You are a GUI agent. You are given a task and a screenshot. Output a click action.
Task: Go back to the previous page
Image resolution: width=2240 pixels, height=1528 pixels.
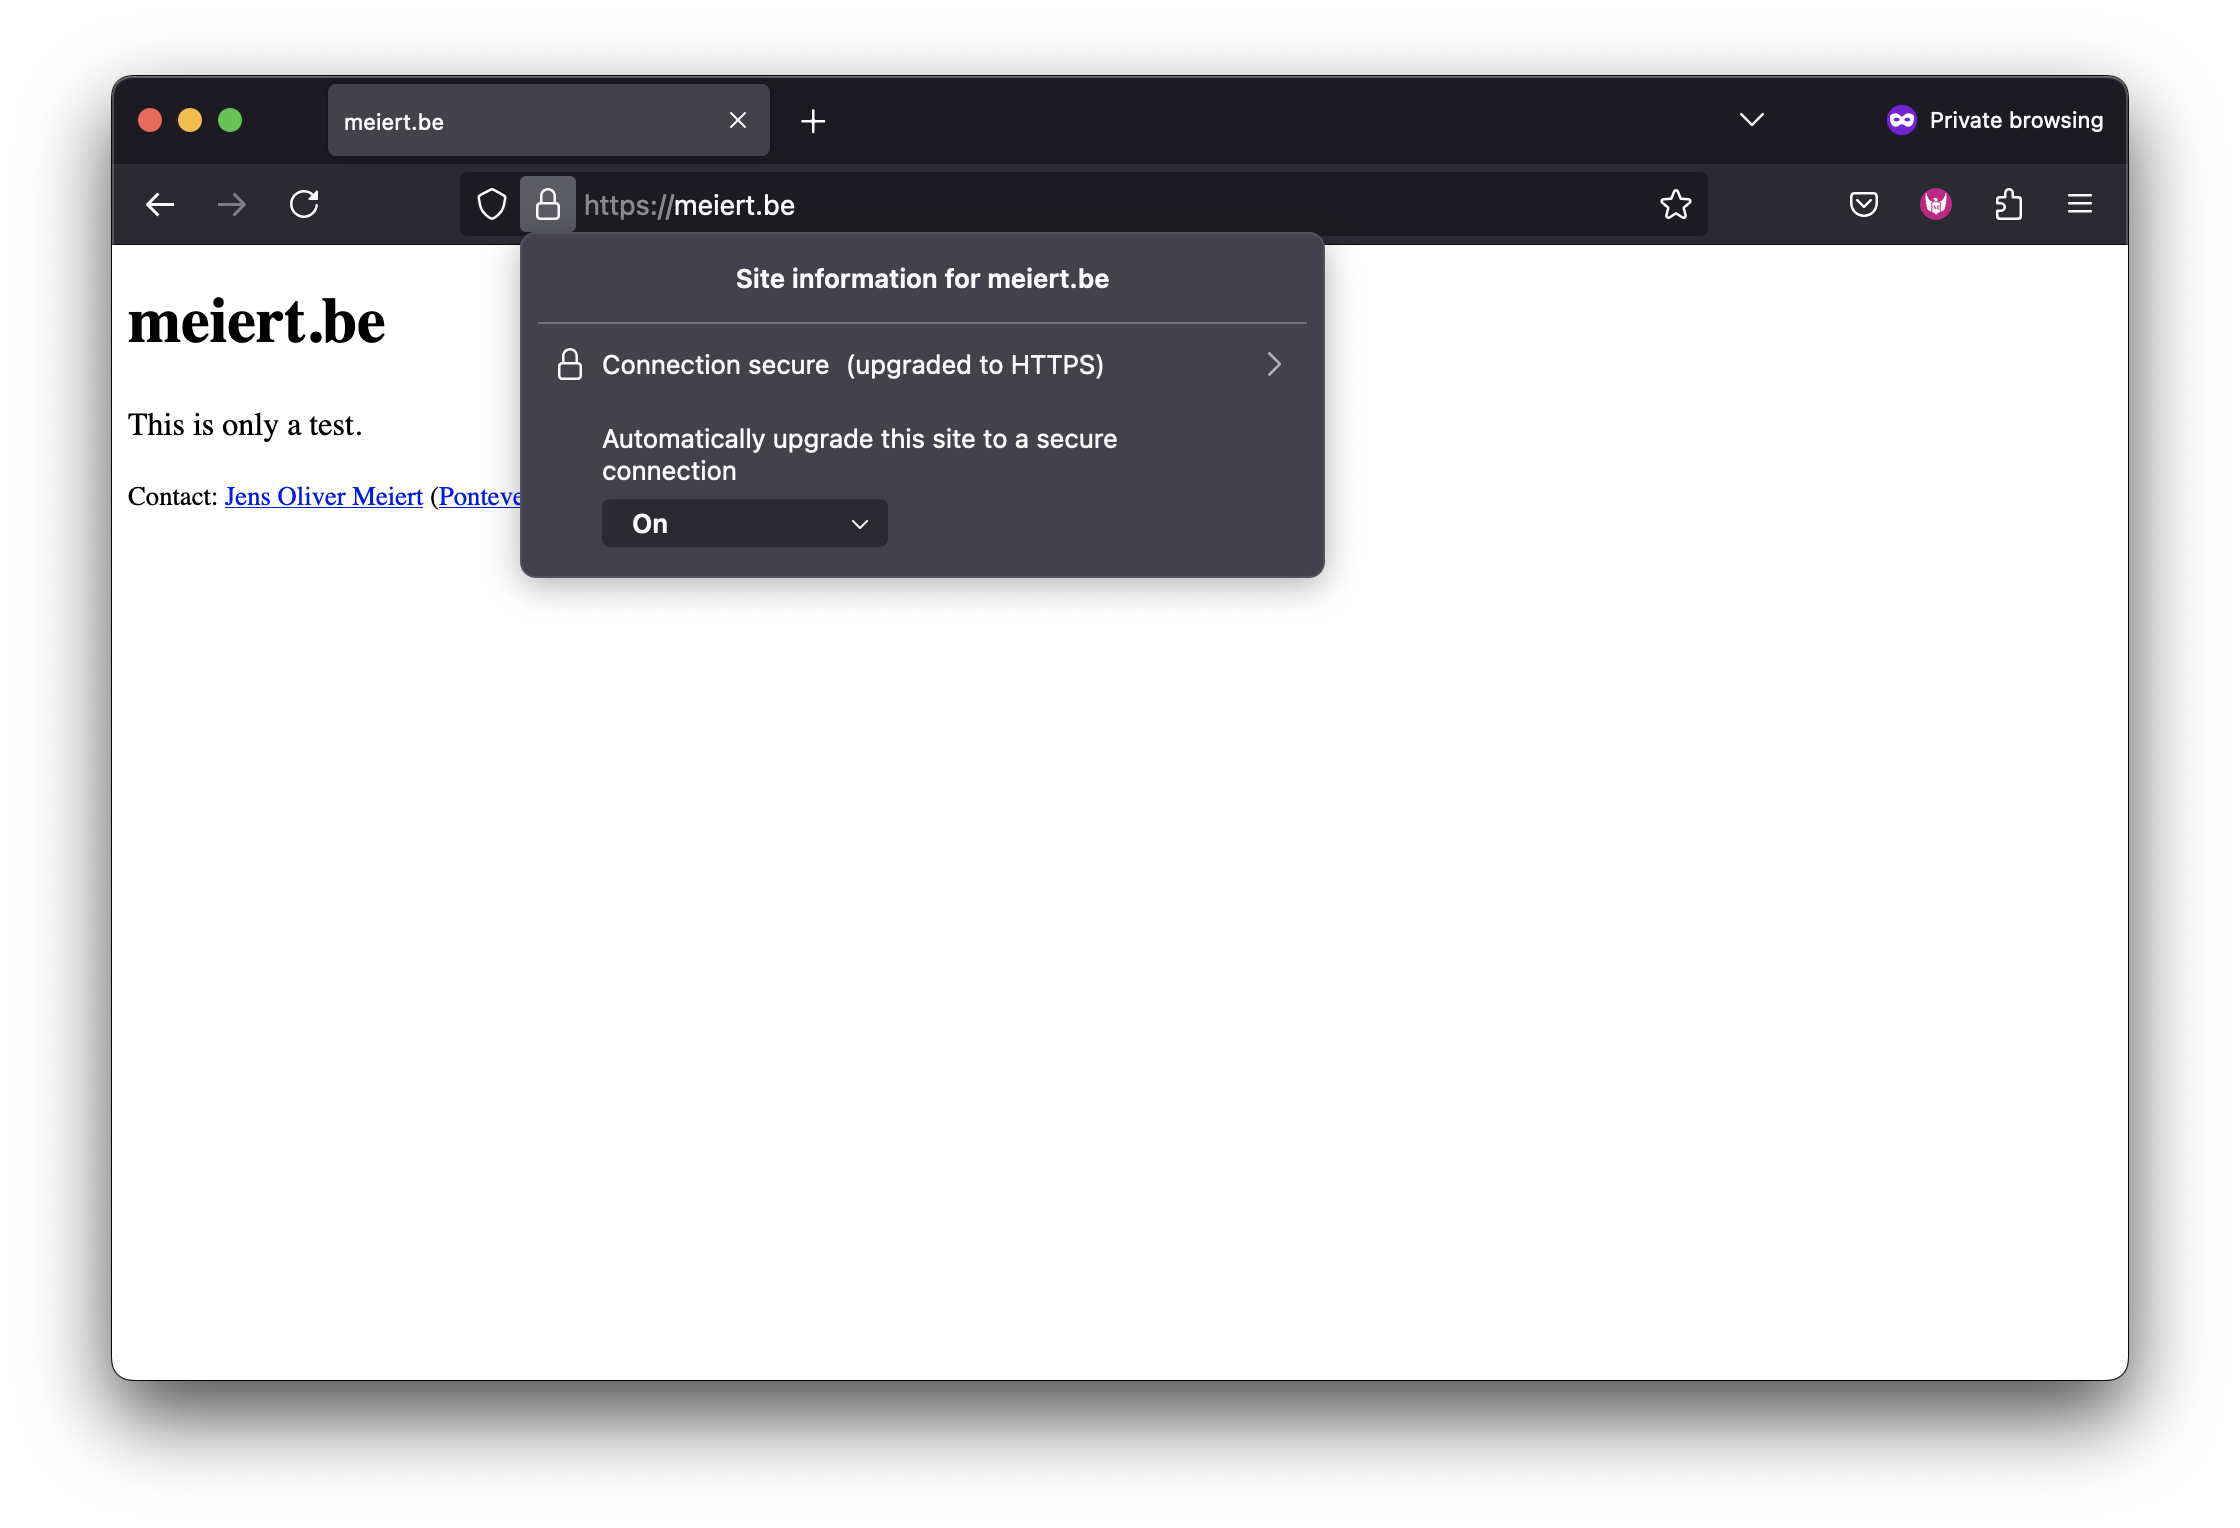pos(160,204)
